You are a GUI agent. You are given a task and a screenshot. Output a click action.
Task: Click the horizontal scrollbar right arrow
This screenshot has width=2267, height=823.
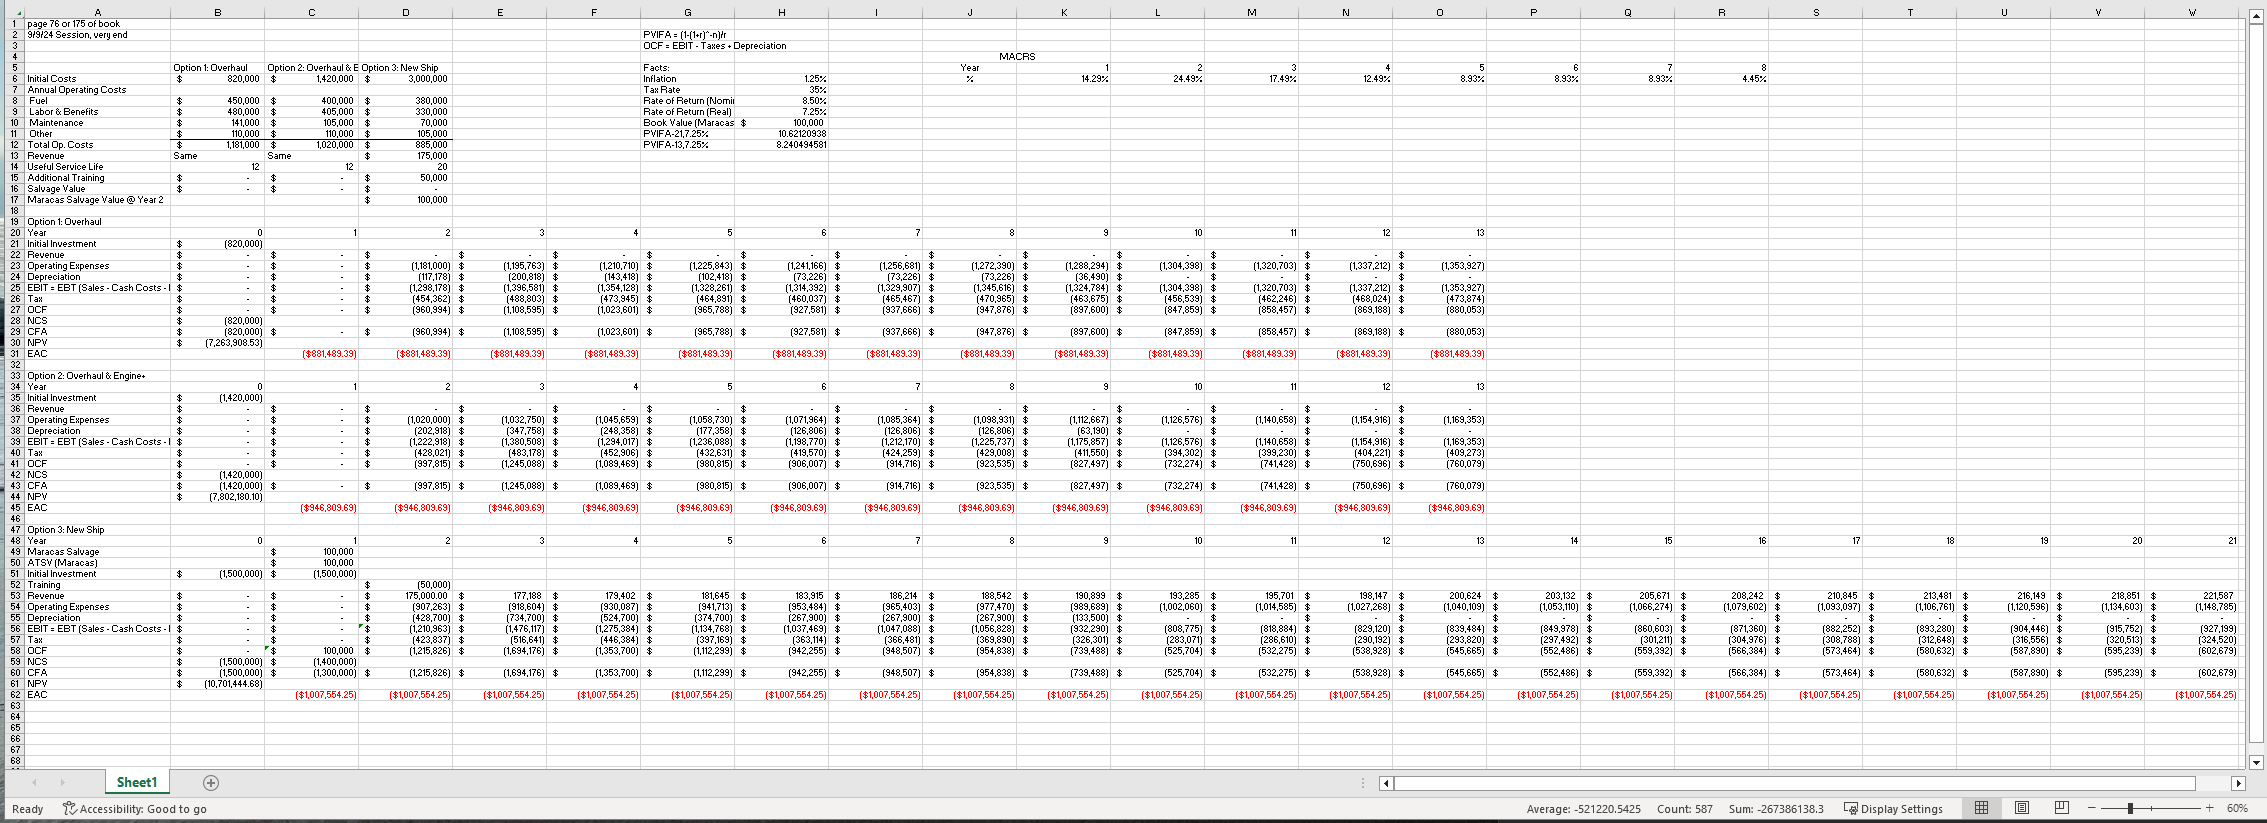pyautogui.click(x=2239, y=783)
